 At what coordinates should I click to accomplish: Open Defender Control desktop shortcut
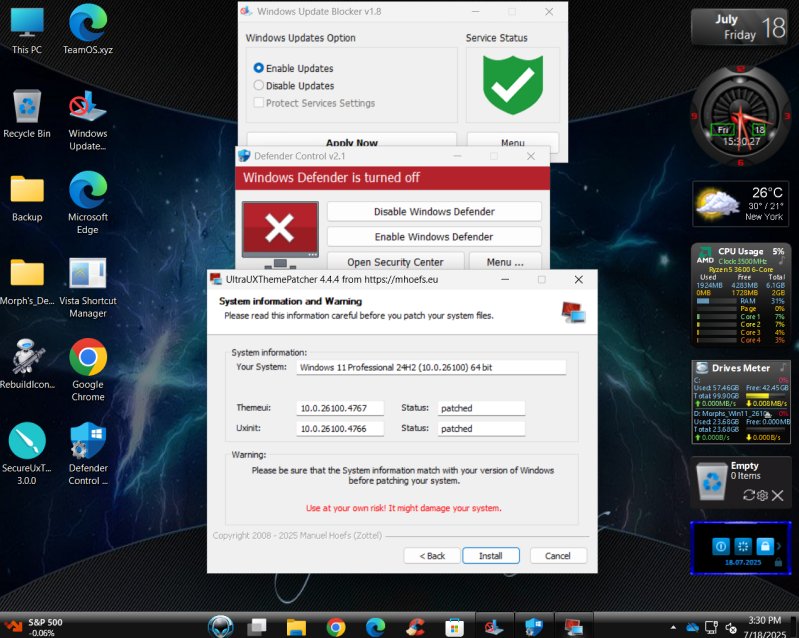88,454
